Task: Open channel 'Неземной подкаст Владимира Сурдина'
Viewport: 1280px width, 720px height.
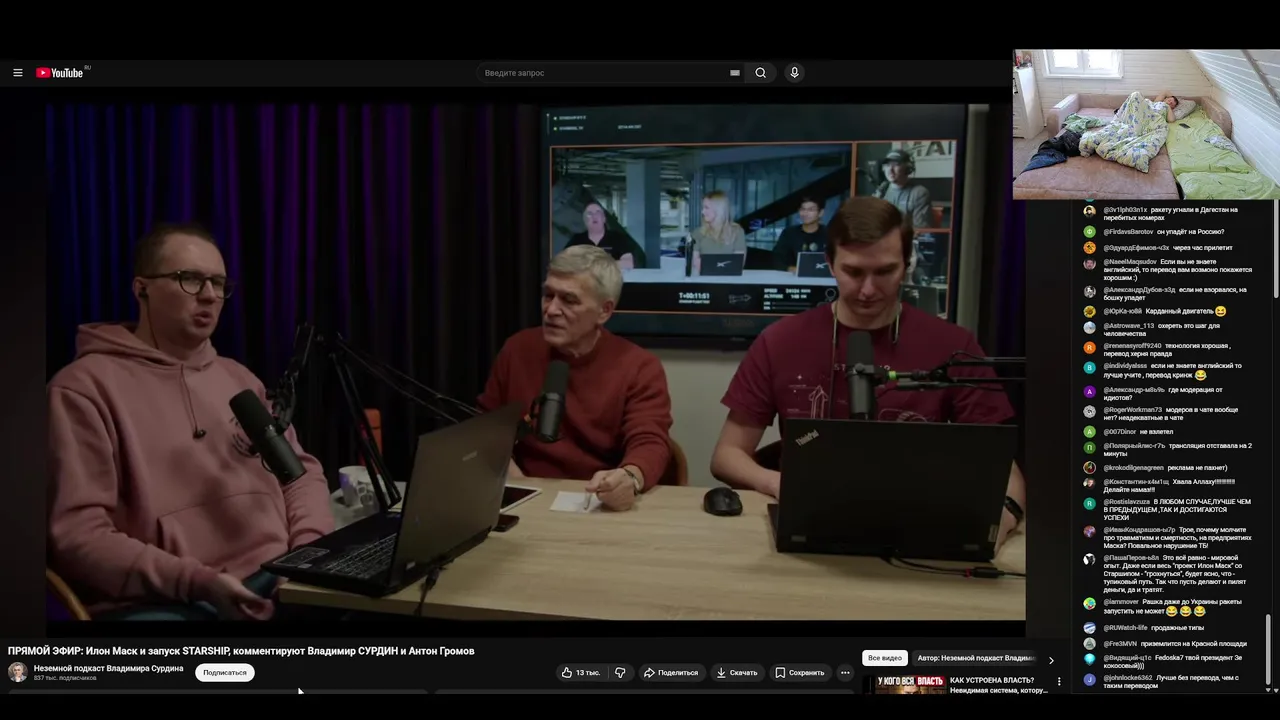Action: (108, 668)
